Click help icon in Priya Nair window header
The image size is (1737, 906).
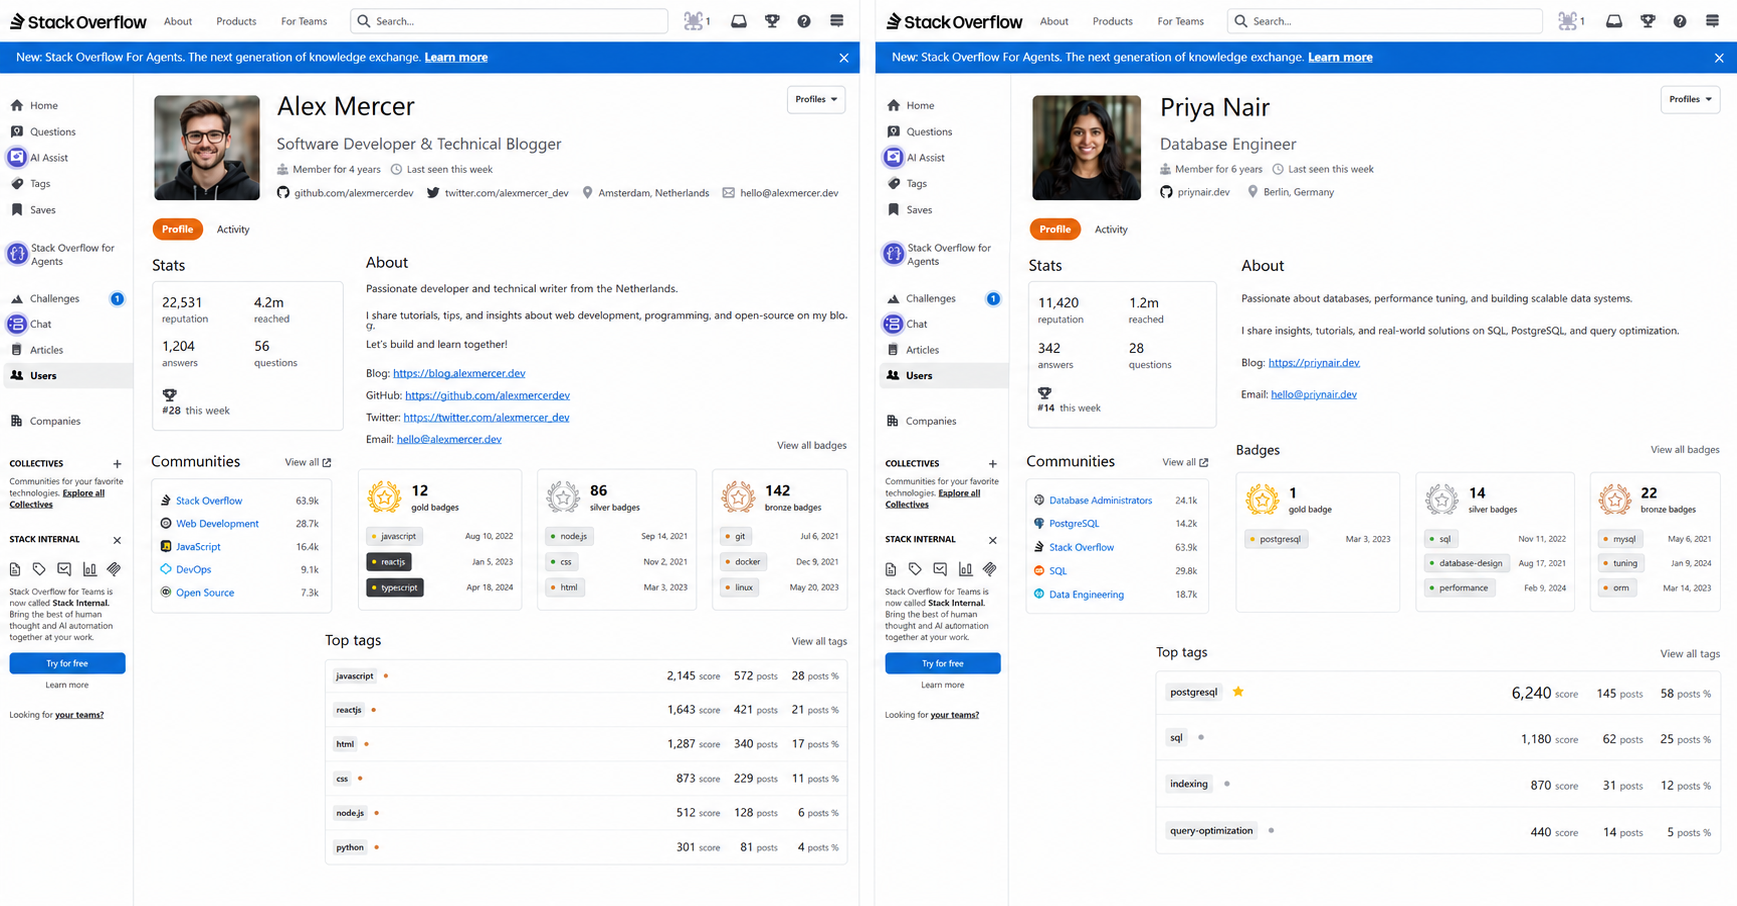[x=1680, y=21]
